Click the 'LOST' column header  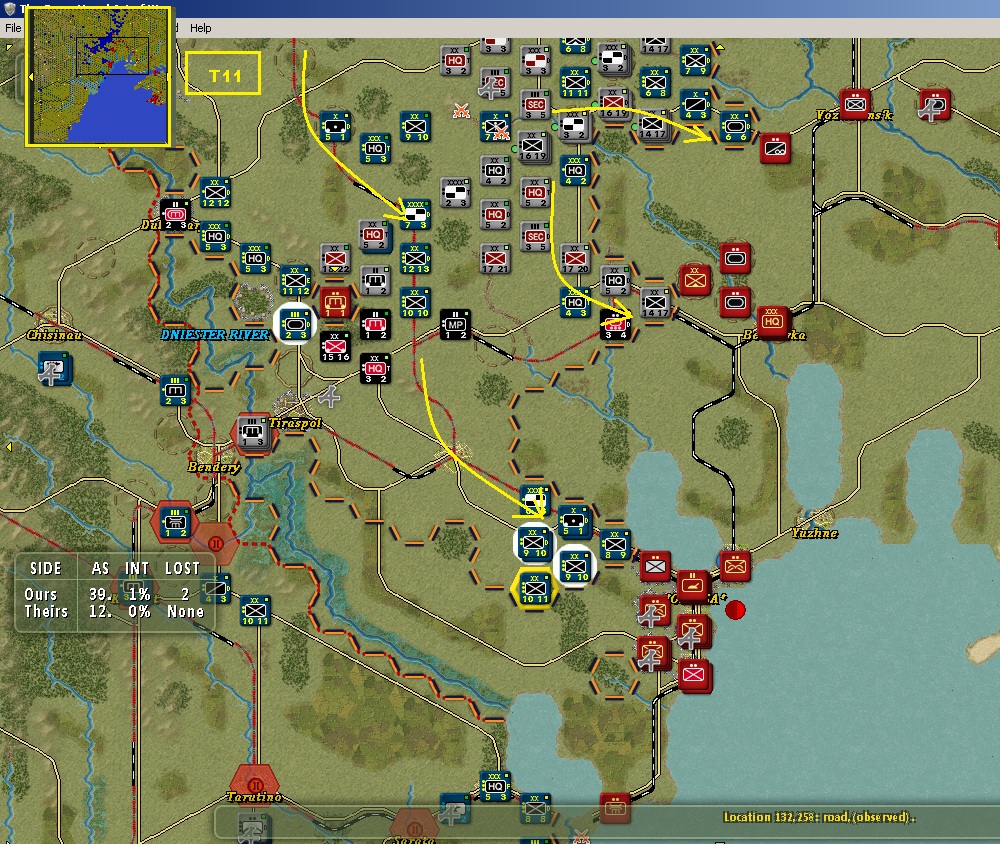coord(182,568)
